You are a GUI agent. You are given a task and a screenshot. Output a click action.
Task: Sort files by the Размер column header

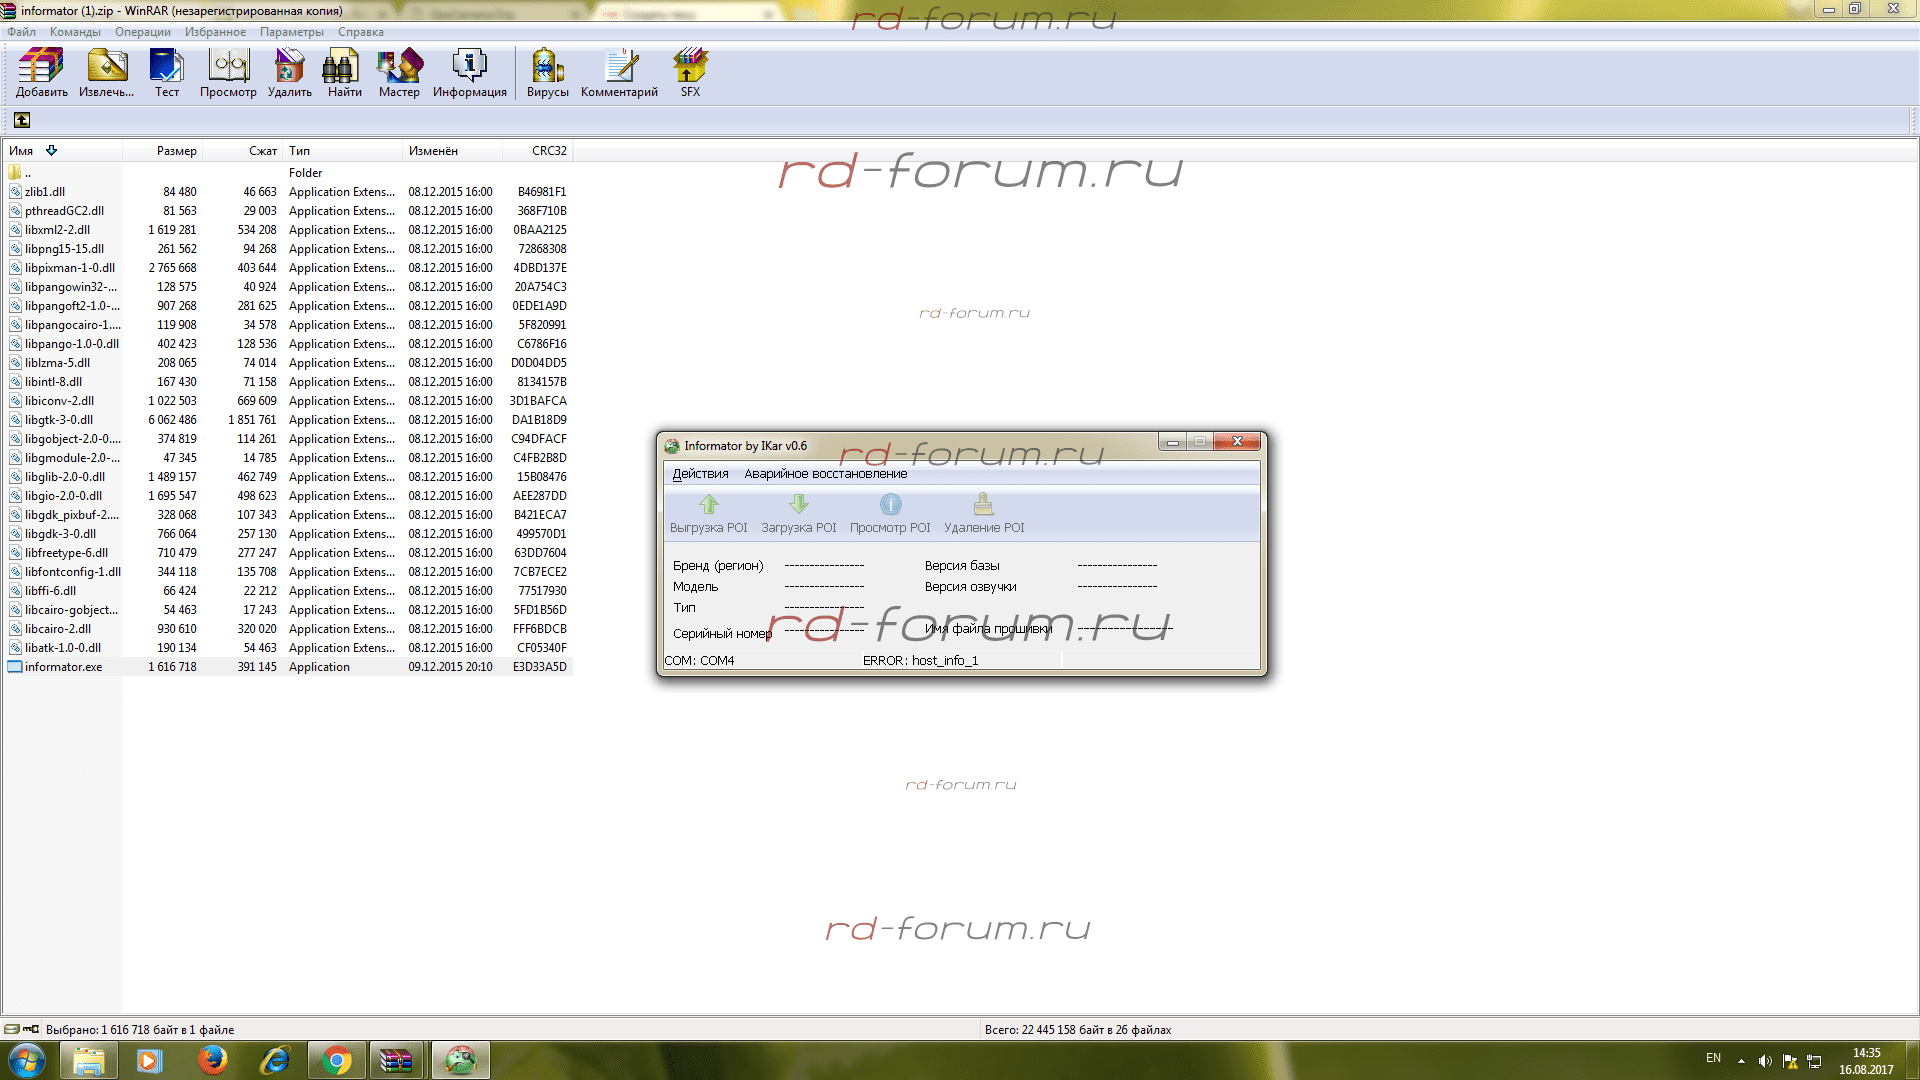(176, 151)
